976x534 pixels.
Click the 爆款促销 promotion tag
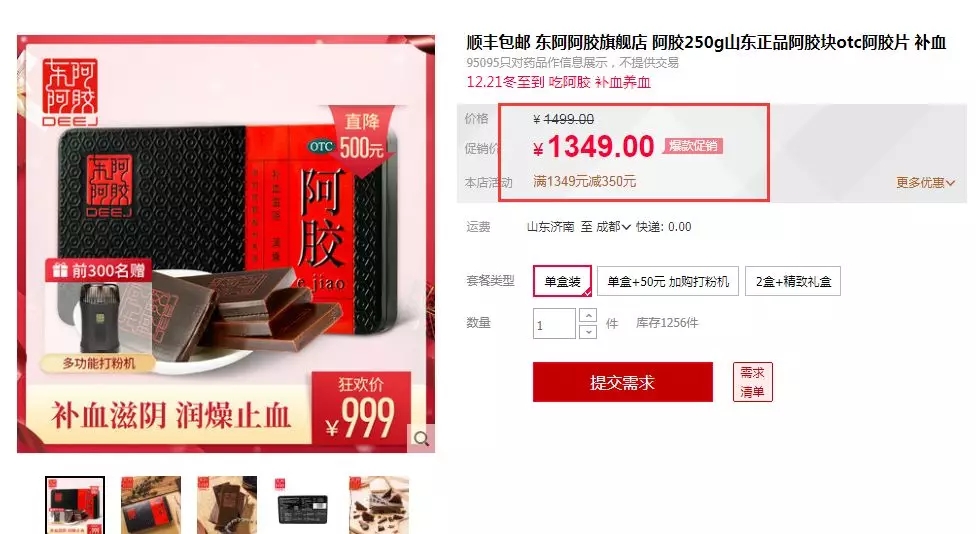click(693, 146)
